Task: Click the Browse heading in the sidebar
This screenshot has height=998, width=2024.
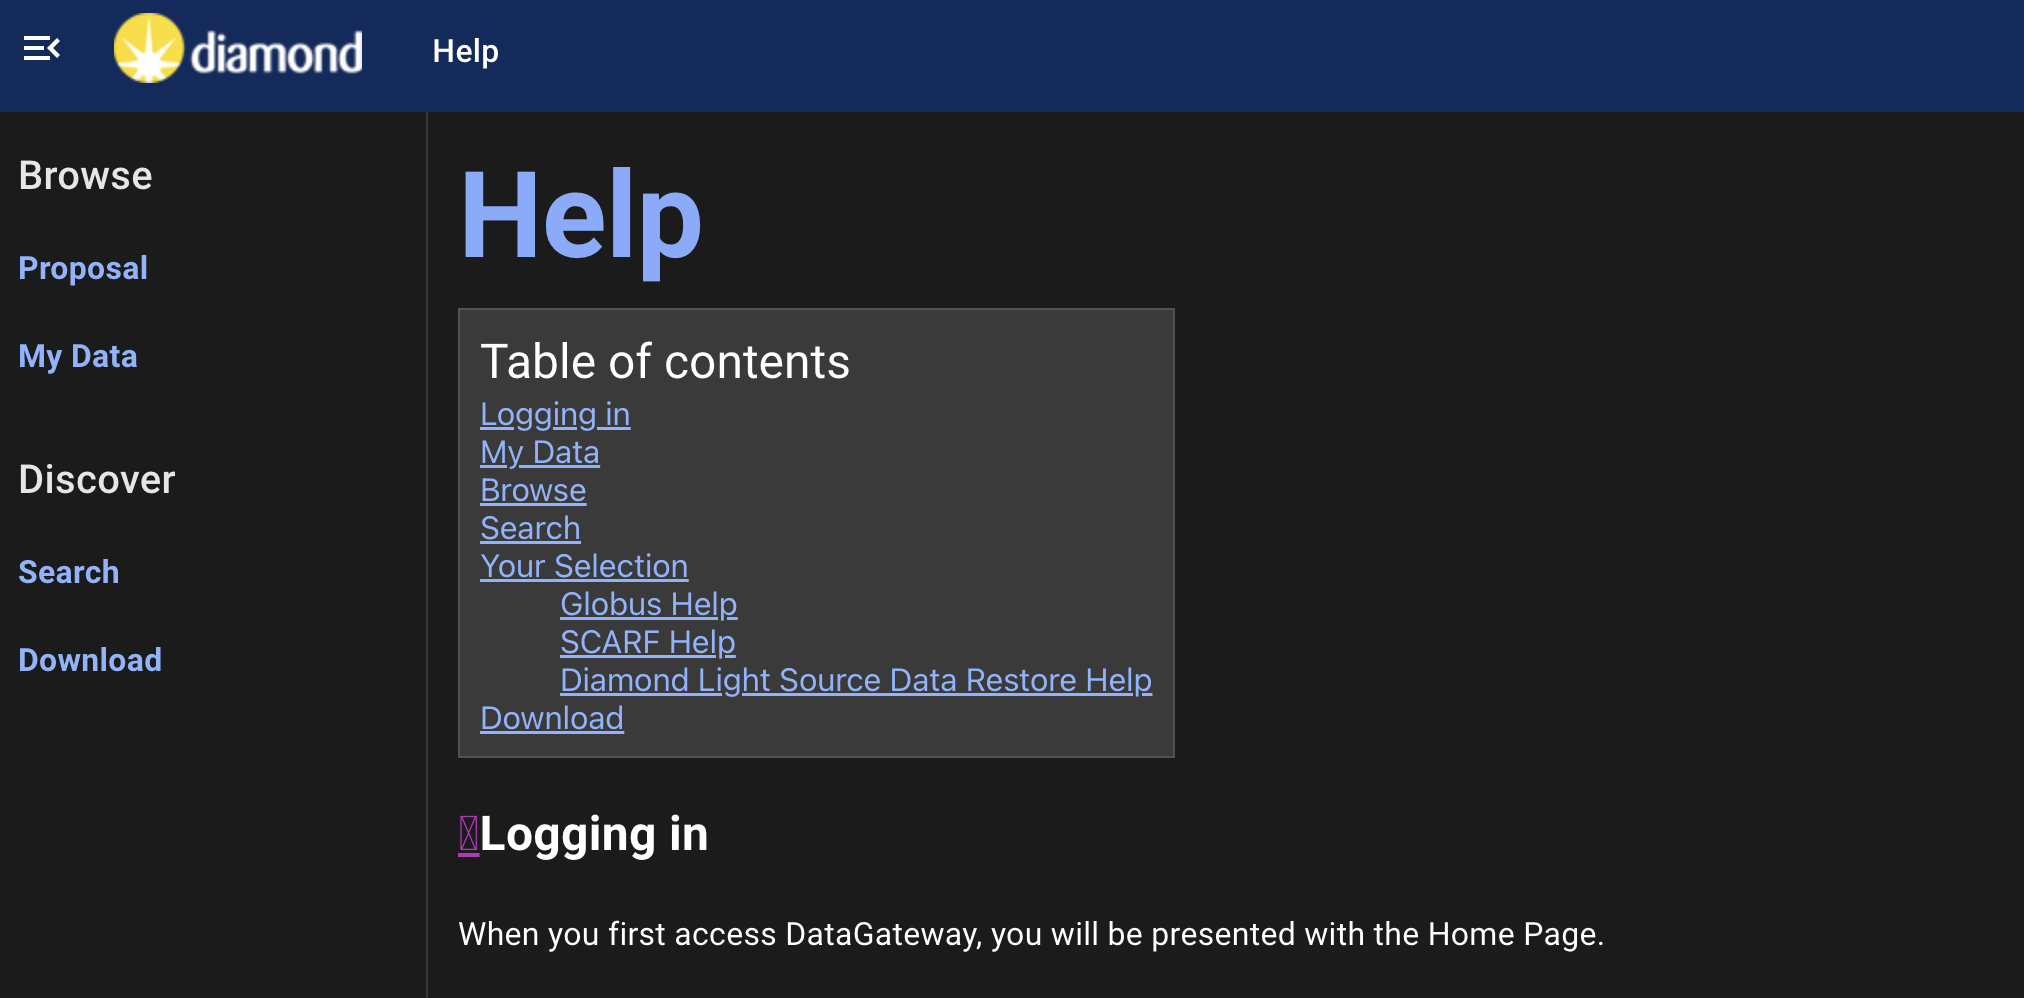Action: click(x=85, y=175)
